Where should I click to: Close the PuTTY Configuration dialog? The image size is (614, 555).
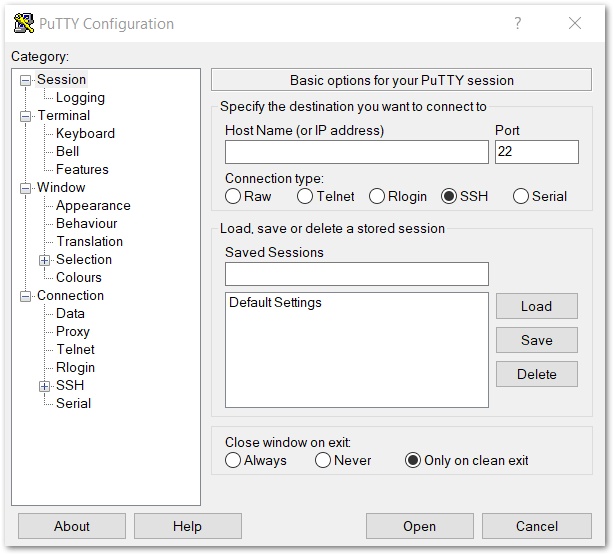[x=574, y=24]
